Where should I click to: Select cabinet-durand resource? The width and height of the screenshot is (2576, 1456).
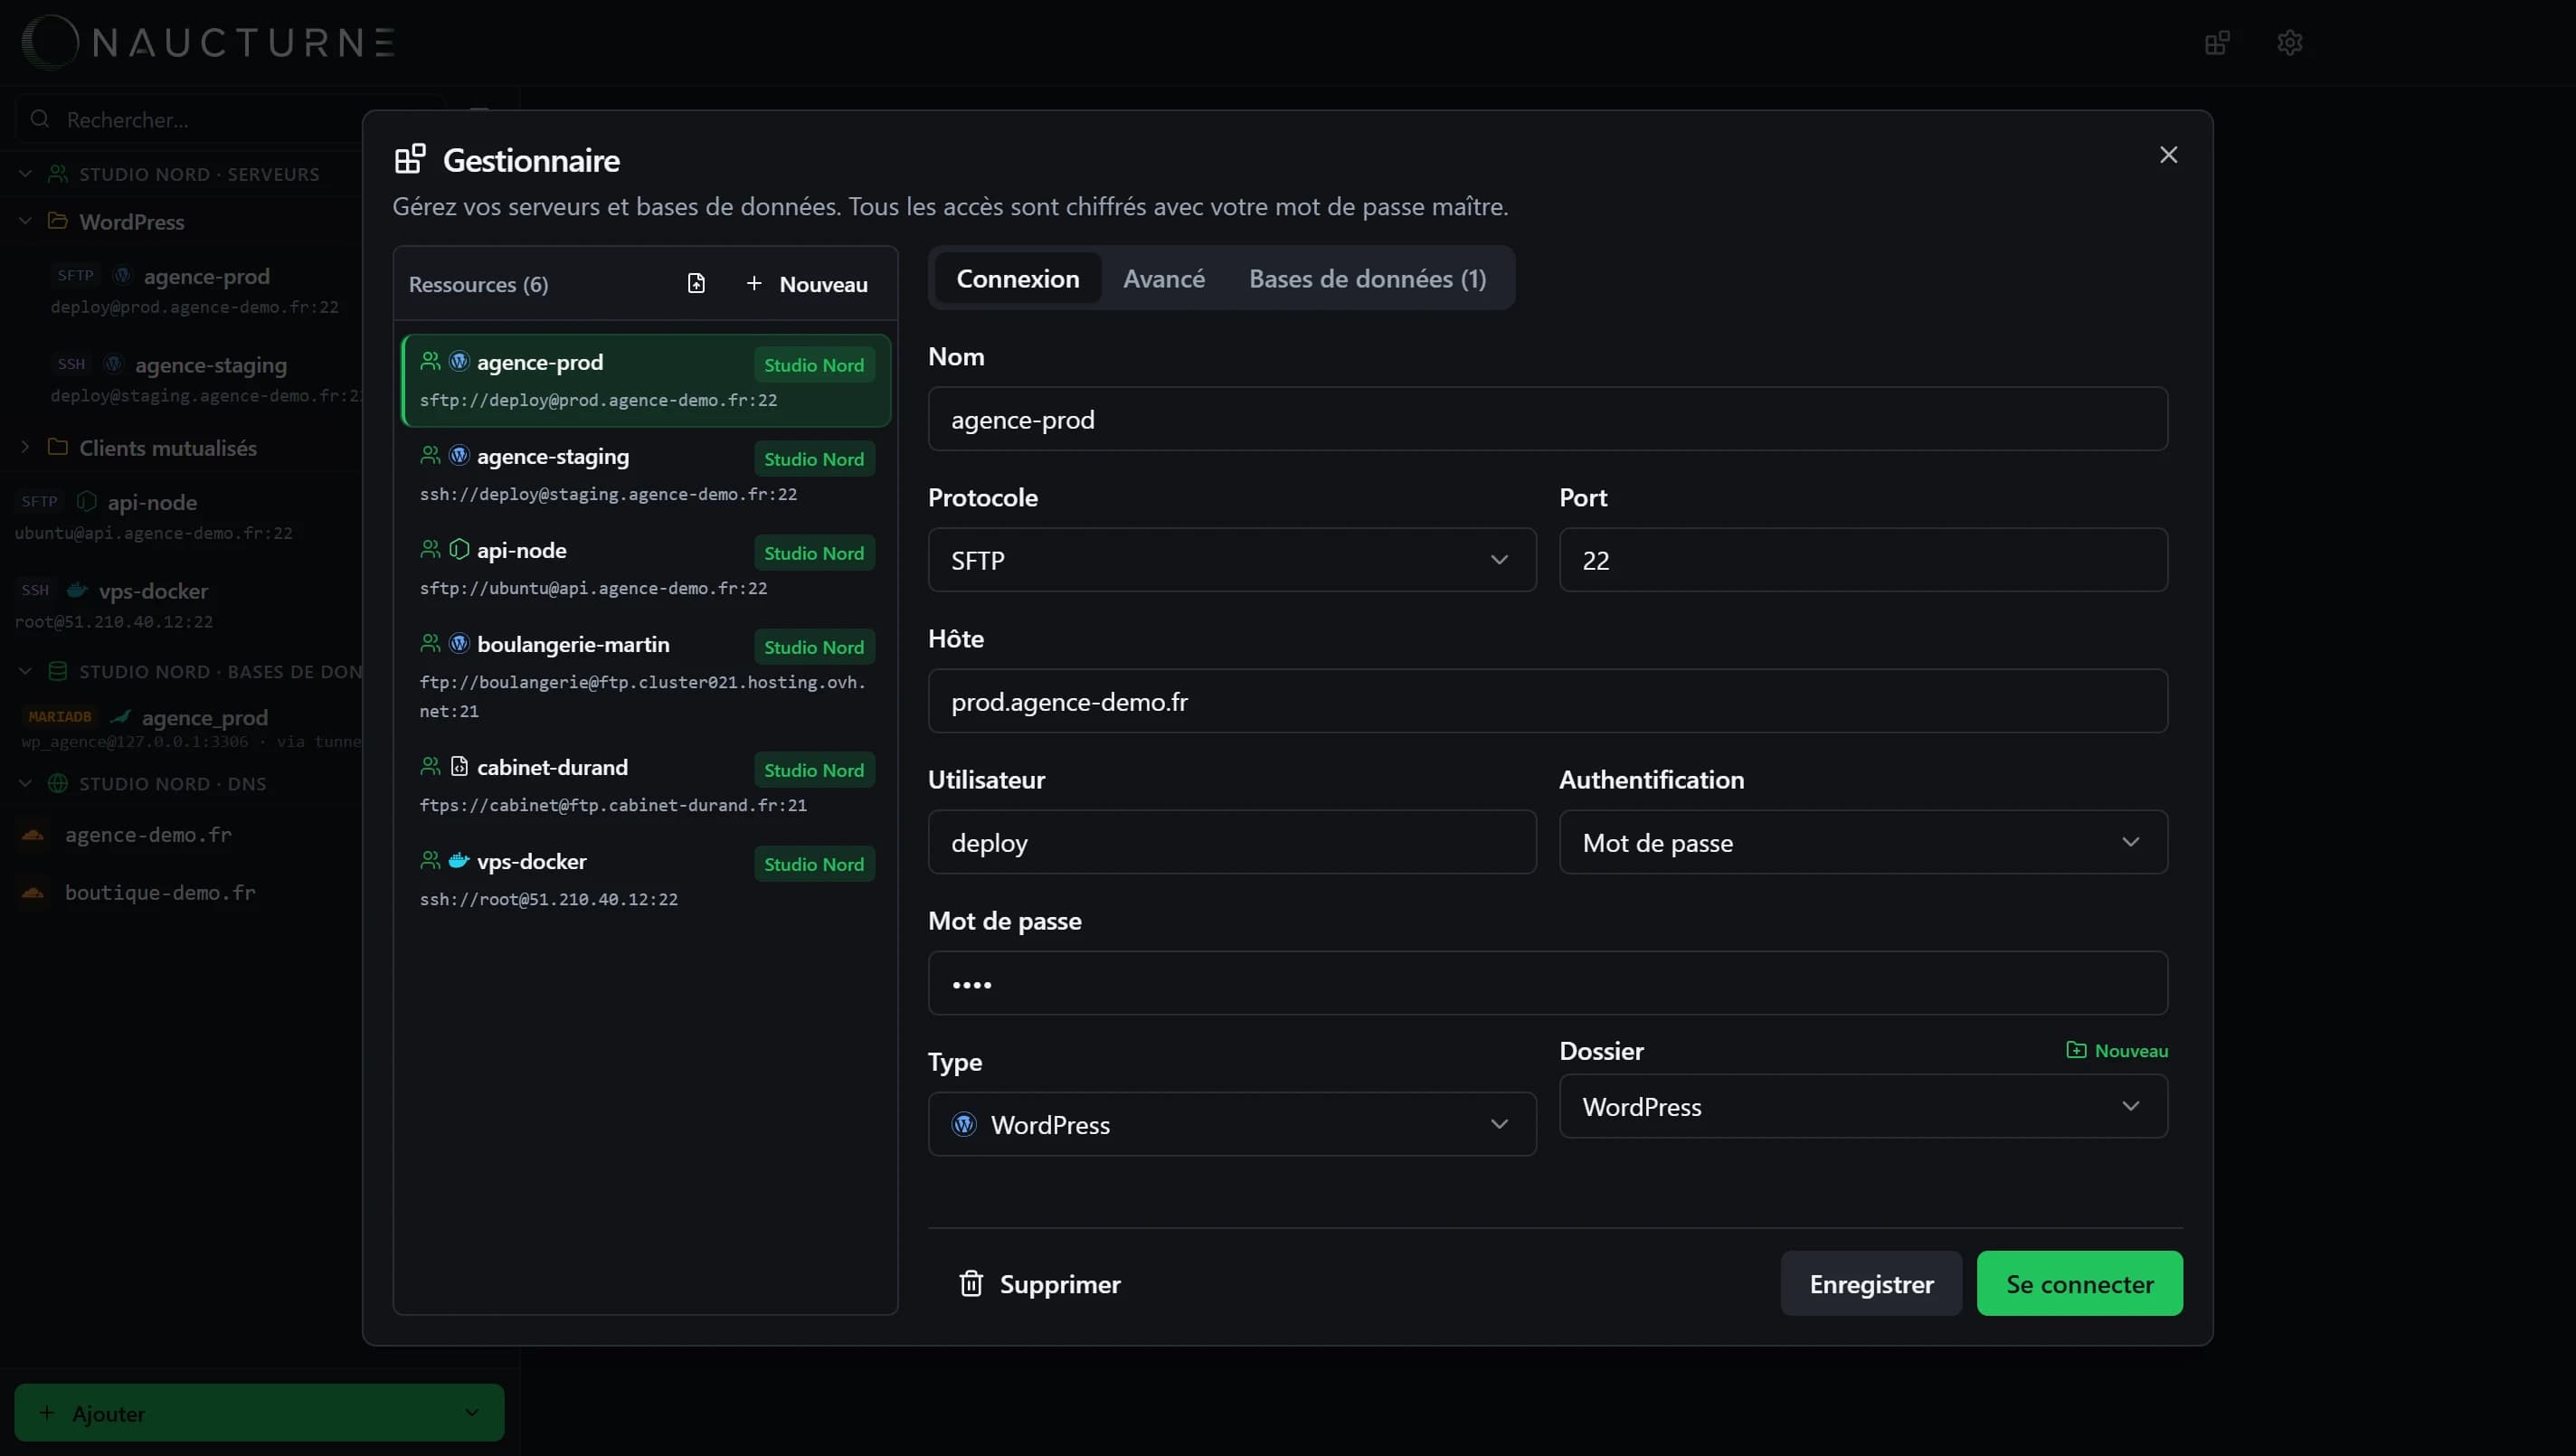pos(646,786)
